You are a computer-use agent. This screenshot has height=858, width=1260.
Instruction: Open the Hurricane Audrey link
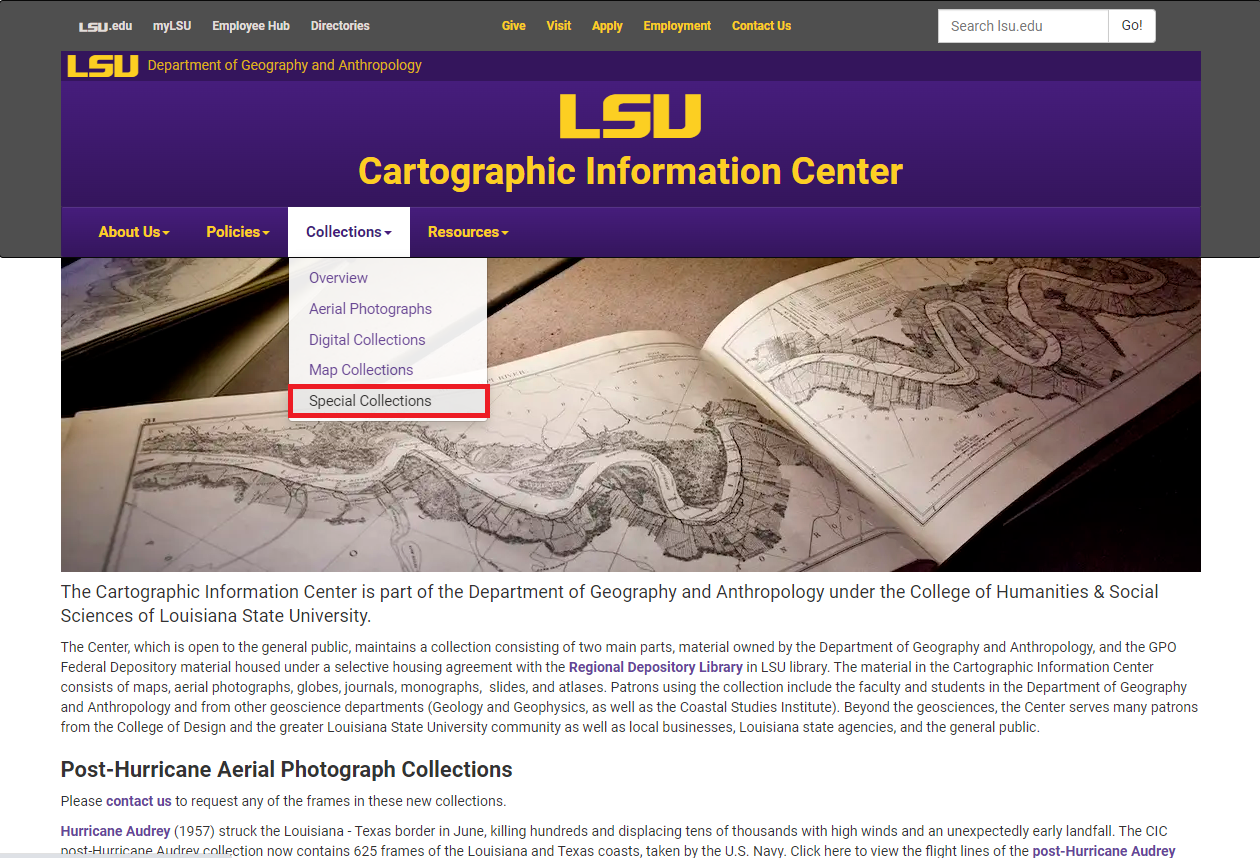point(116,831)
